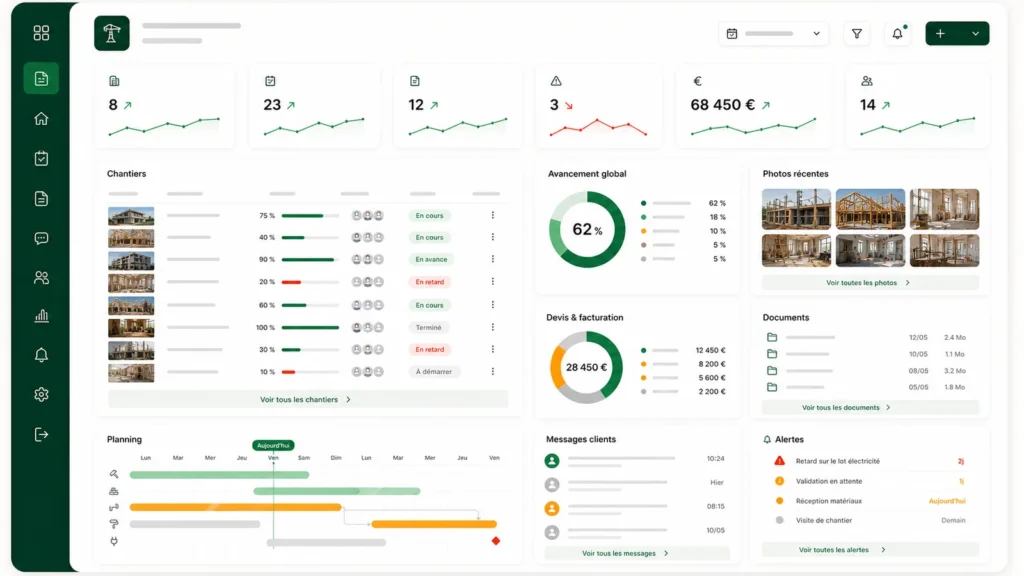
Task: Open the bar chart statistics icon in sidebar
Action: (x=41, y=316)
